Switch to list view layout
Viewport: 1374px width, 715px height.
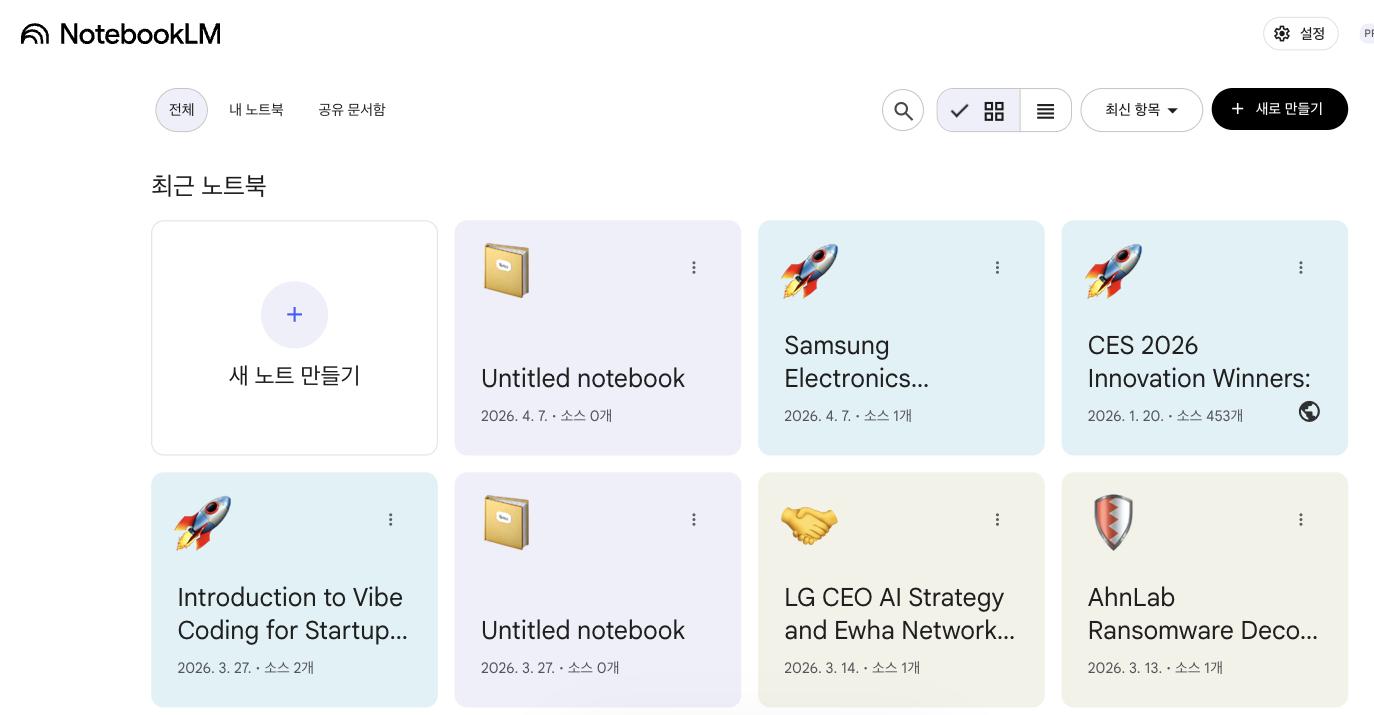coord(1045,110)
